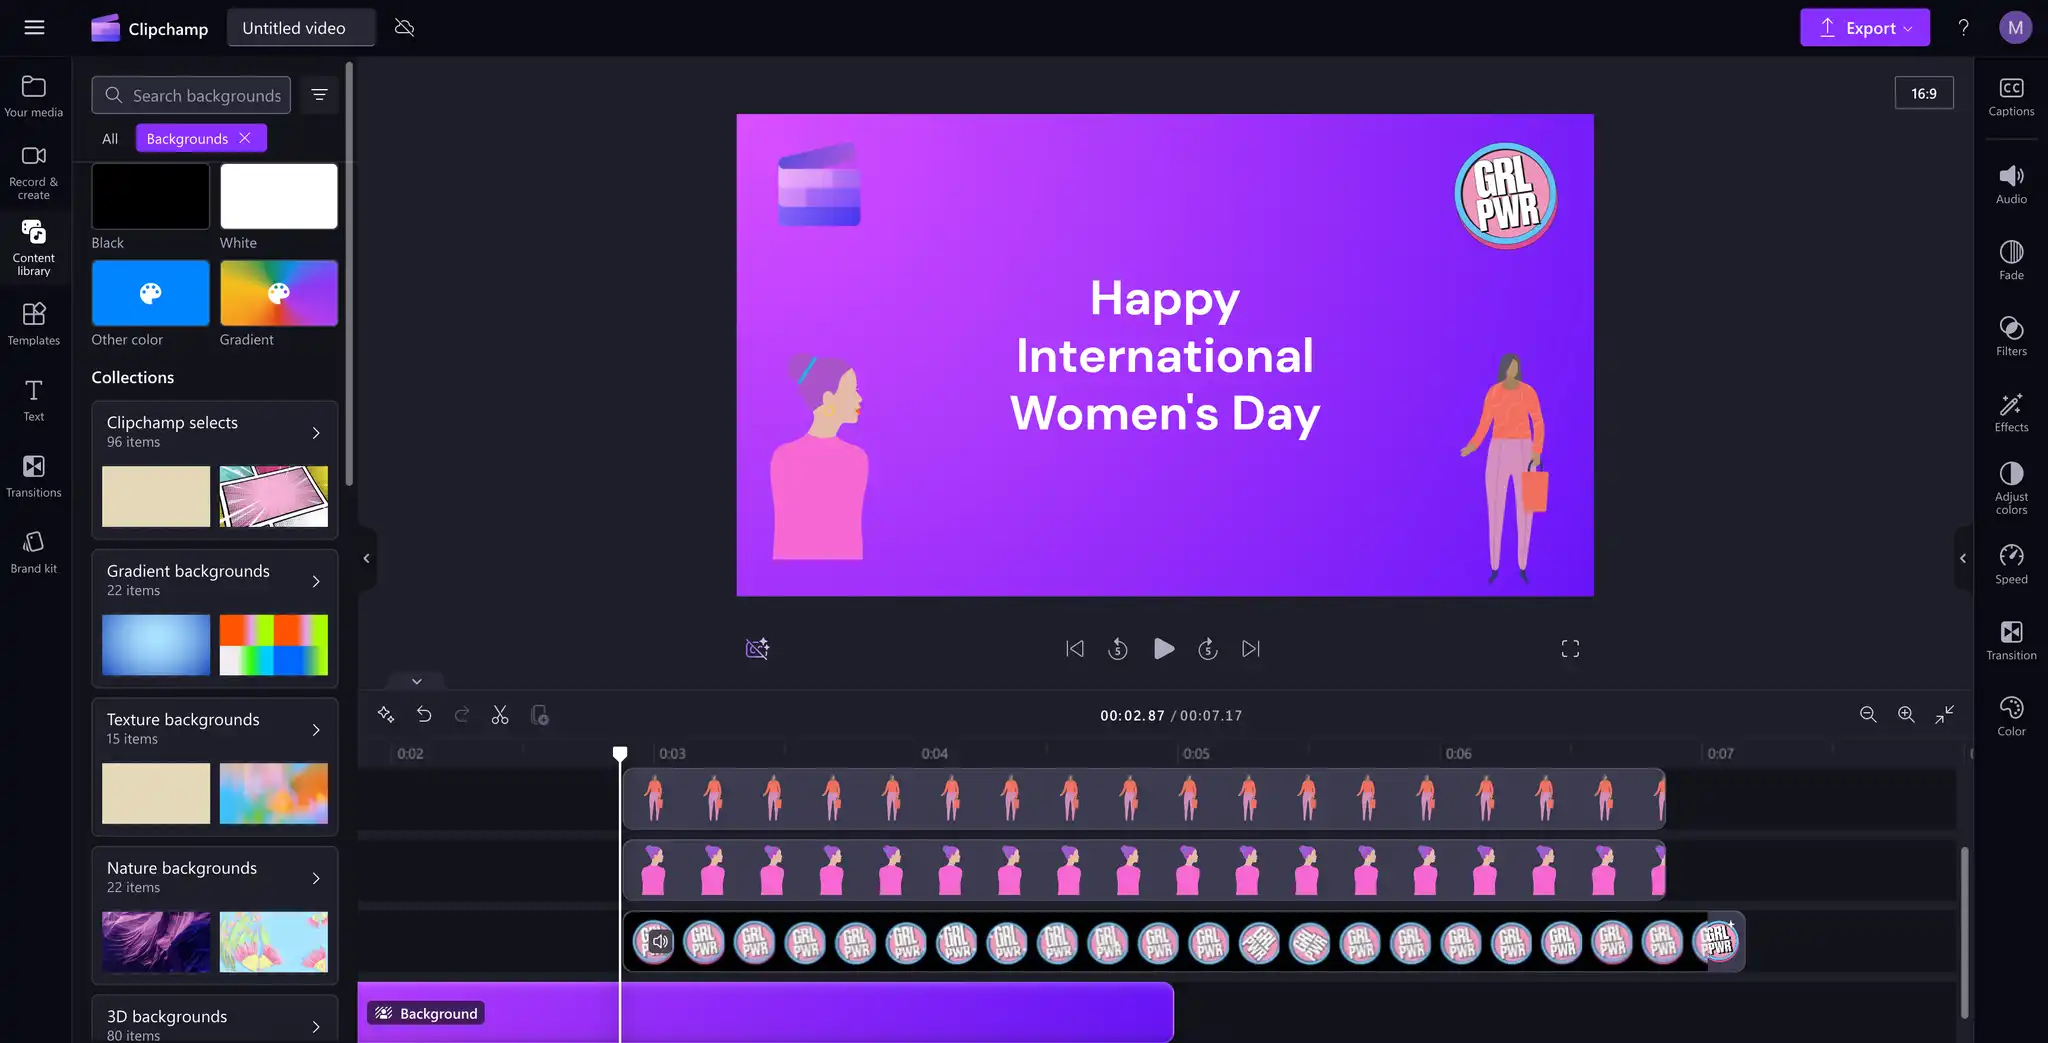Open the Transitions sidebar panel

[x=34, y=476]
